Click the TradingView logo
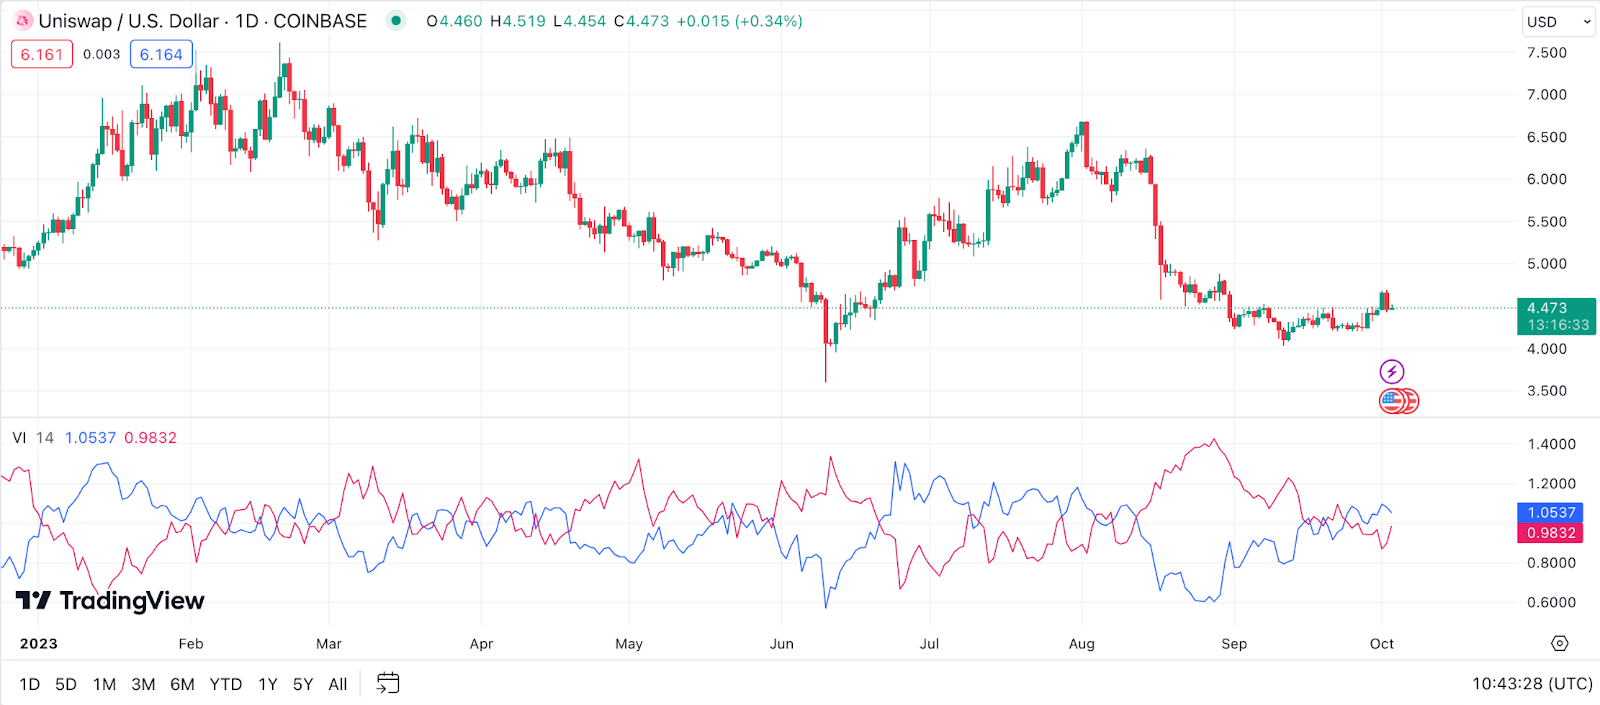The image size is (1600, 705). click(x=110, y=600)
